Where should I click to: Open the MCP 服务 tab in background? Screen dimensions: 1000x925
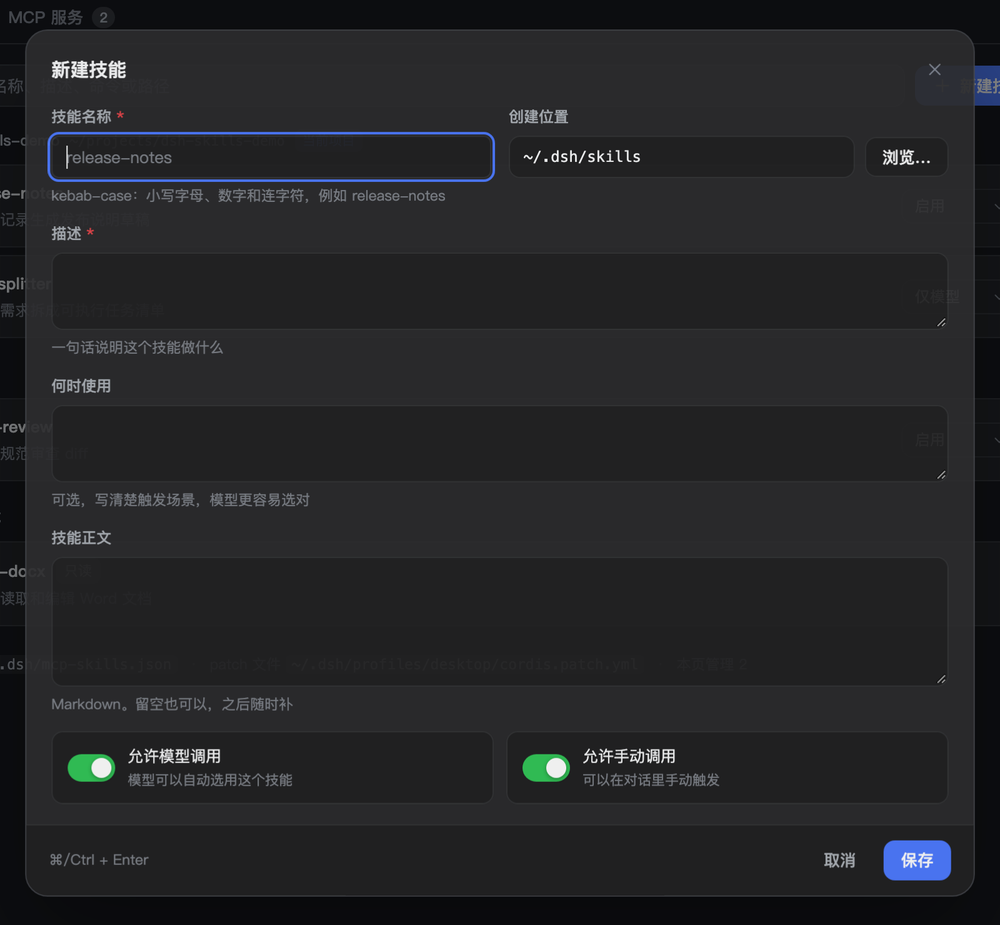(61, 17)
